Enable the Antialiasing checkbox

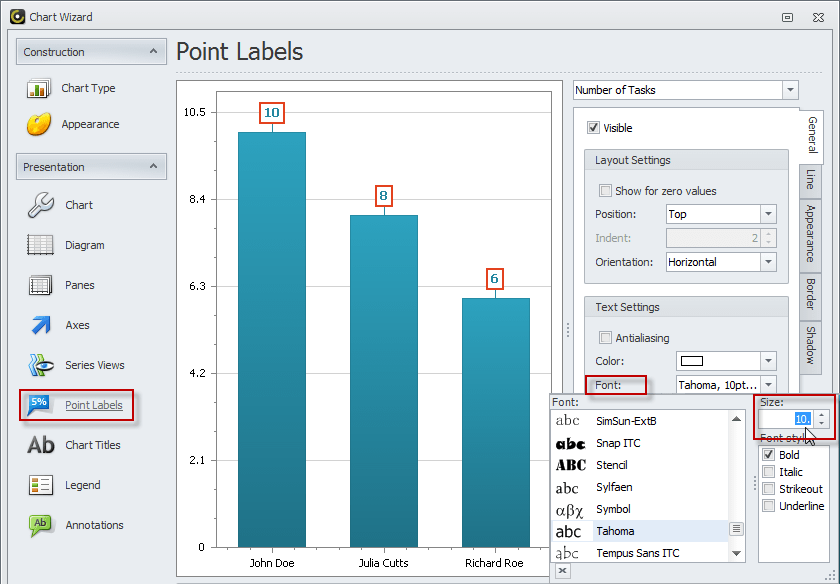point(605,338)
